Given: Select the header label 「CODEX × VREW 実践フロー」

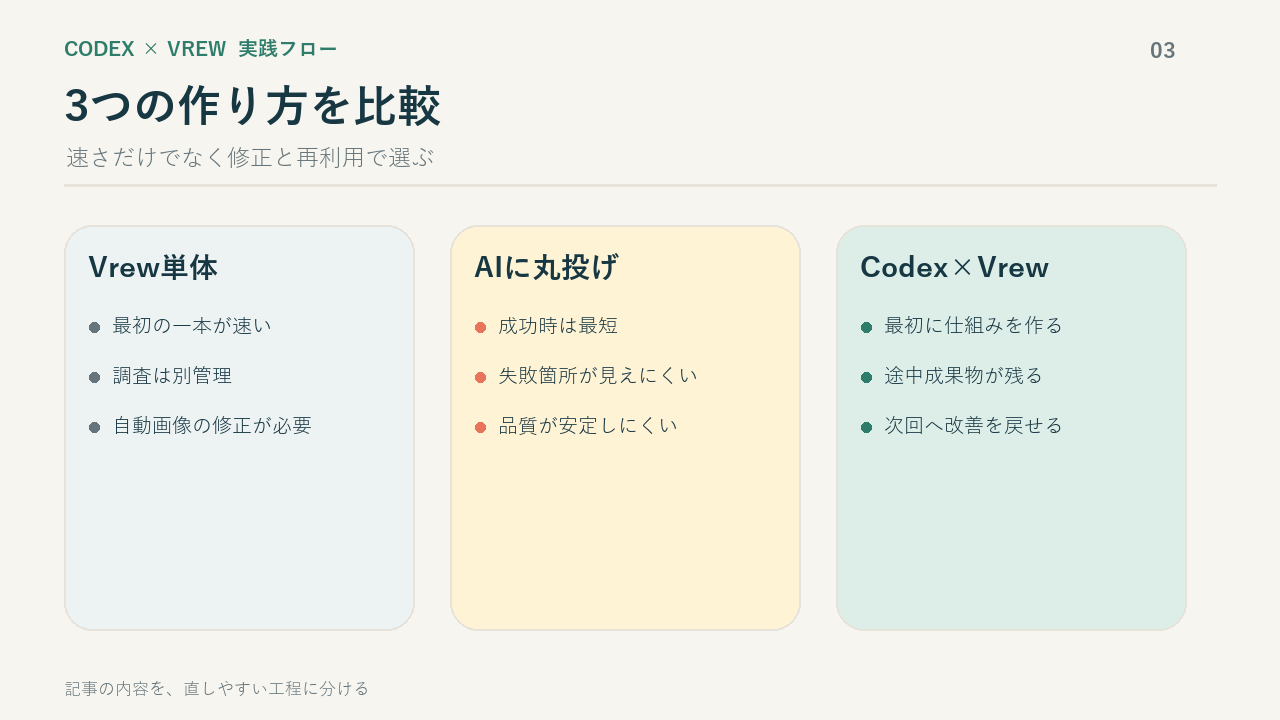Looking at the screenshot, I should (201, 49).
